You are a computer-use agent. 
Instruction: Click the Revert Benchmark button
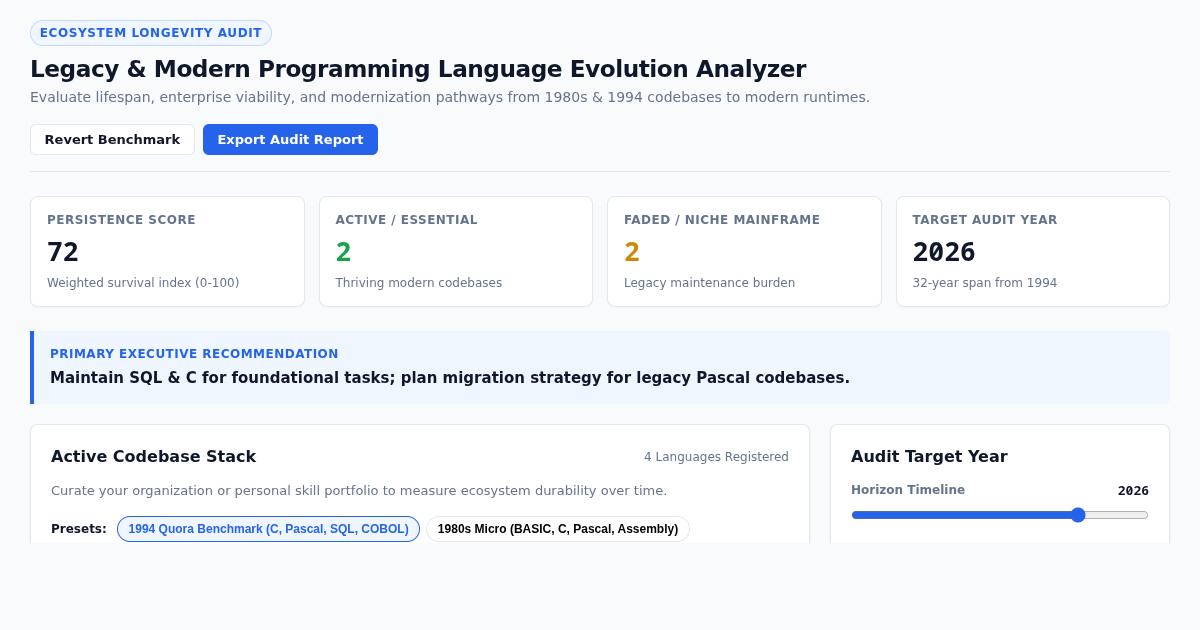coord(112,139)
